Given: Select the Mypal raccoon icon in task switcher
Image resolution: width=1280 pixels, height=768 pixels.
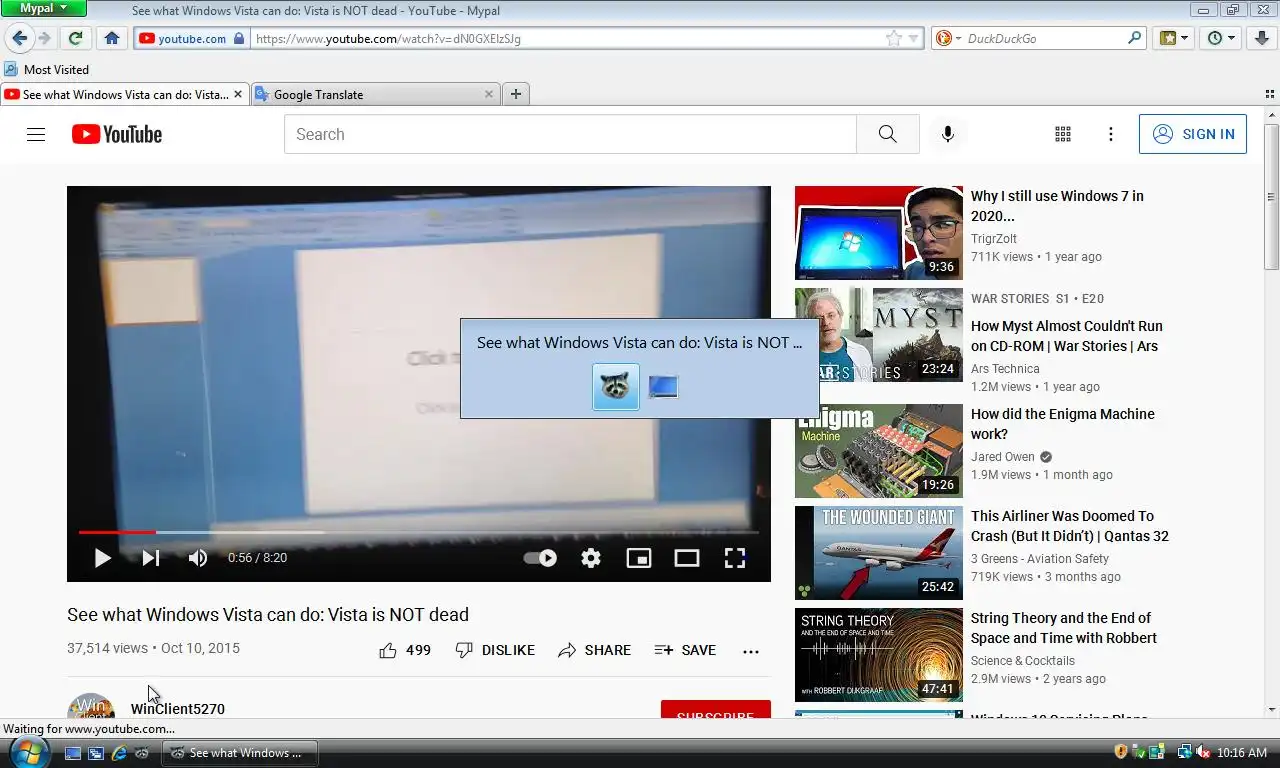Looking at the screenshot, I should [616, 386].
